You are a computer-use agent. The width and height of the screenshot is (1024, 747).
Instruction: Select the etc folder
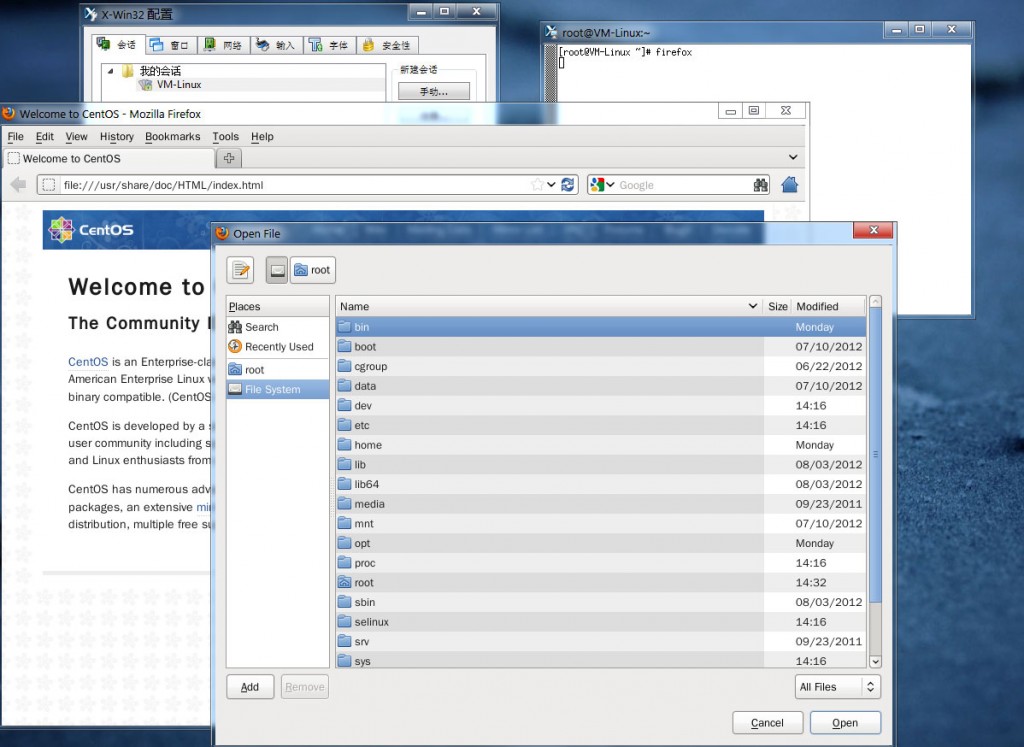pos(601,424)
